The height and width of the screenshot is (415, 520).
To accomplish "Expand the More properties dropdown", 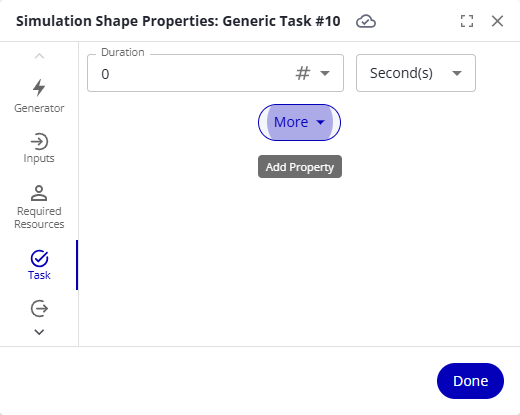I will (299, 122).
